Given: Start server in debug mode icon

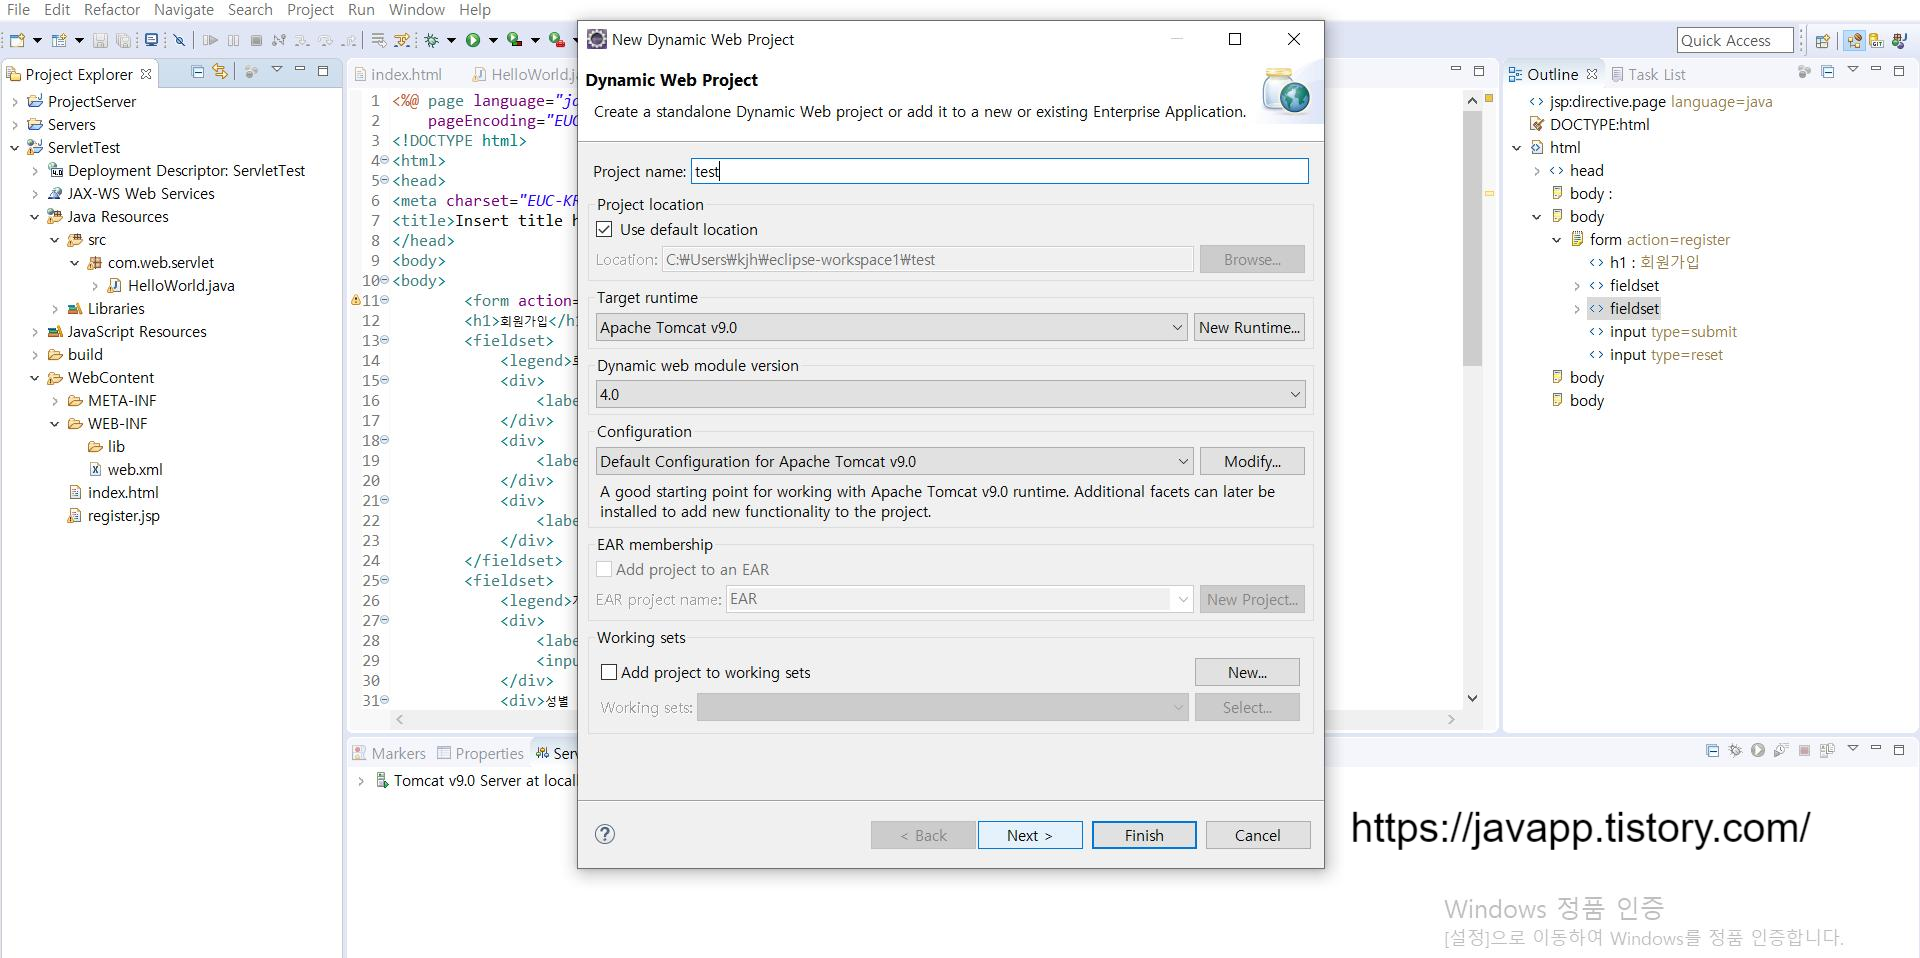Looking at the screenshot, I should click(1735, 750).
